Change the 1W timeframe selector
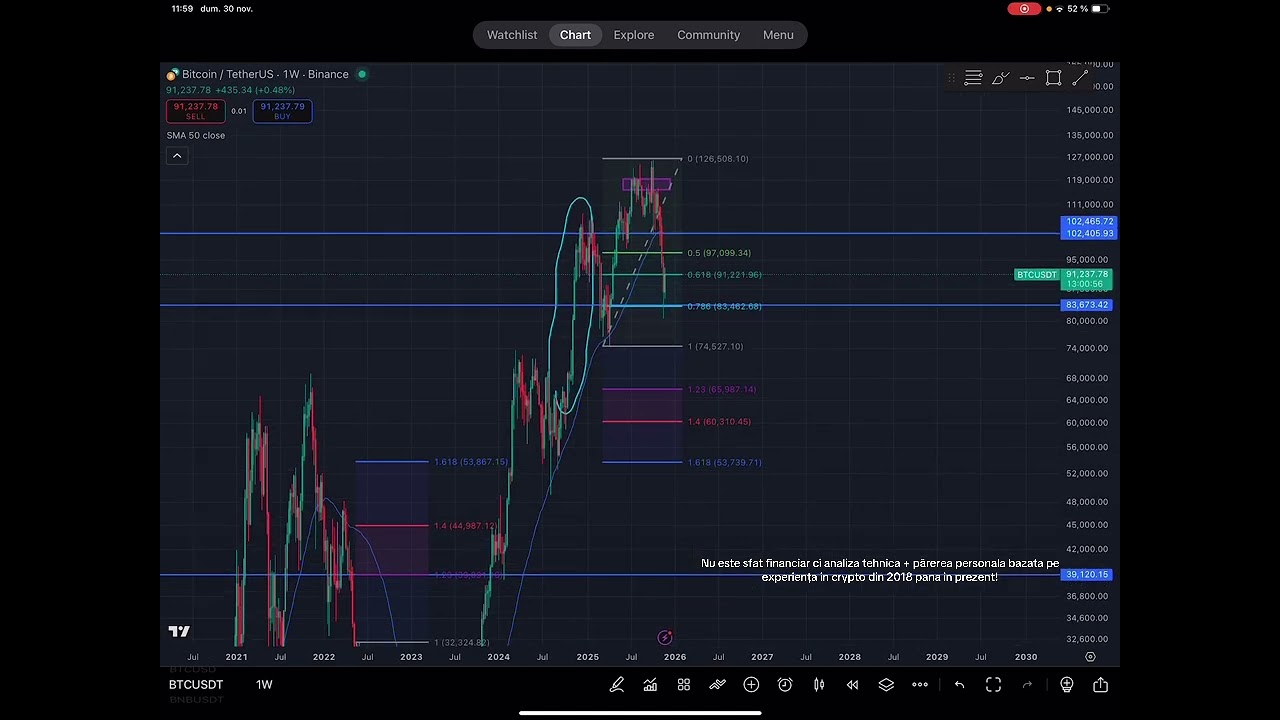1280x720 pixels. [x=264, y=685]
